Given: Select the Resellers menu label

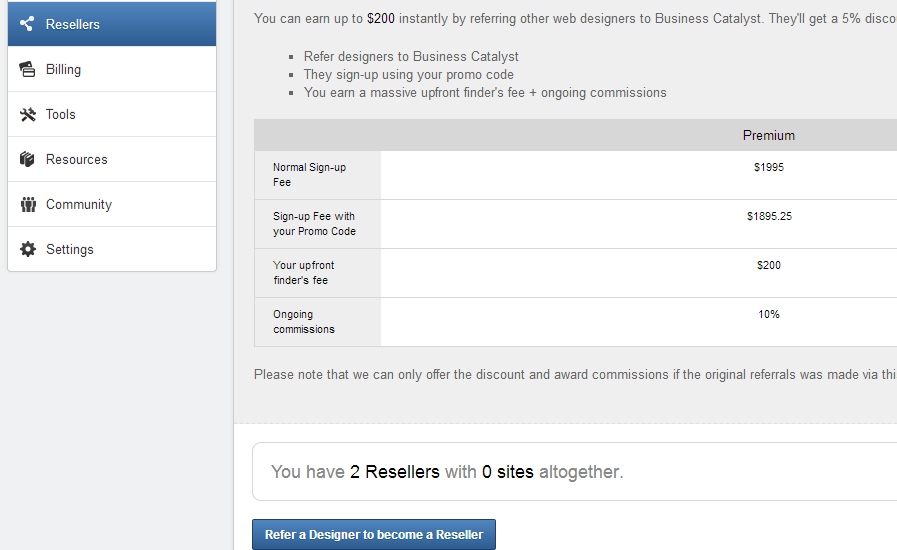Looking at the screenshot, I should pyautogui.click(x=73, y=24).
